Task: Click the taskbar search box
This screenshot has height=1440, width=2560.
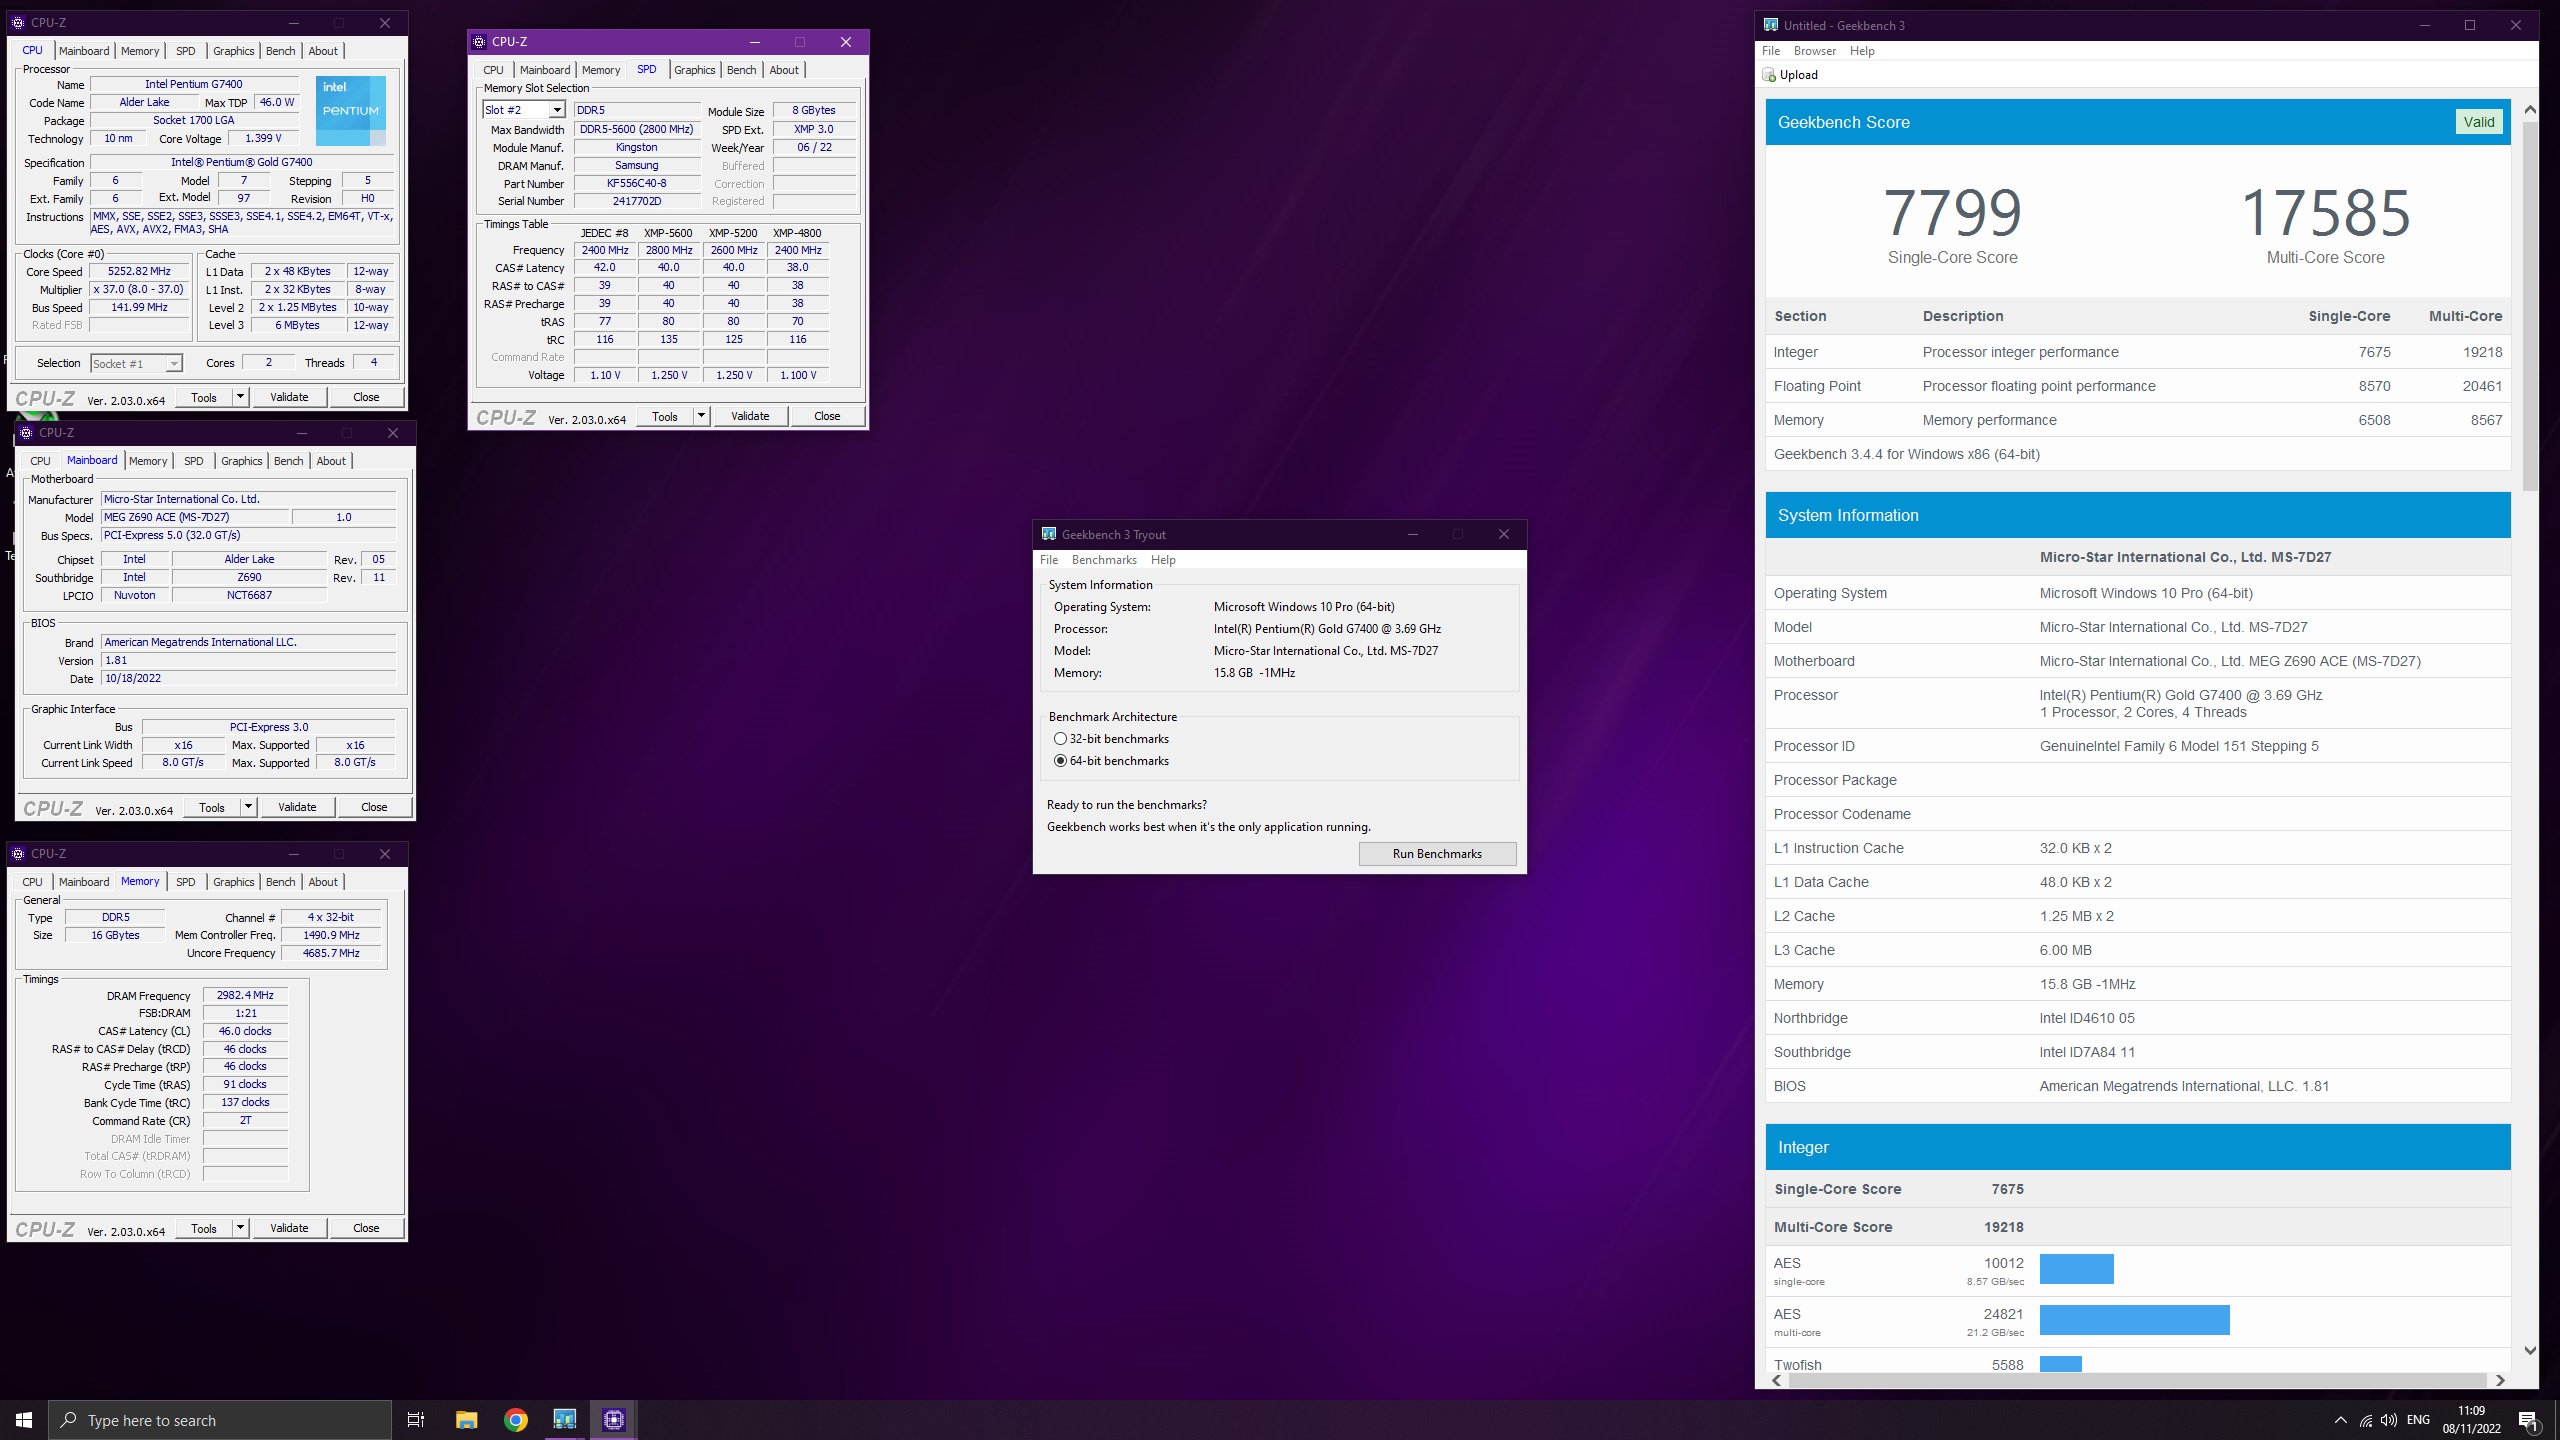Action: (220, 1420)
